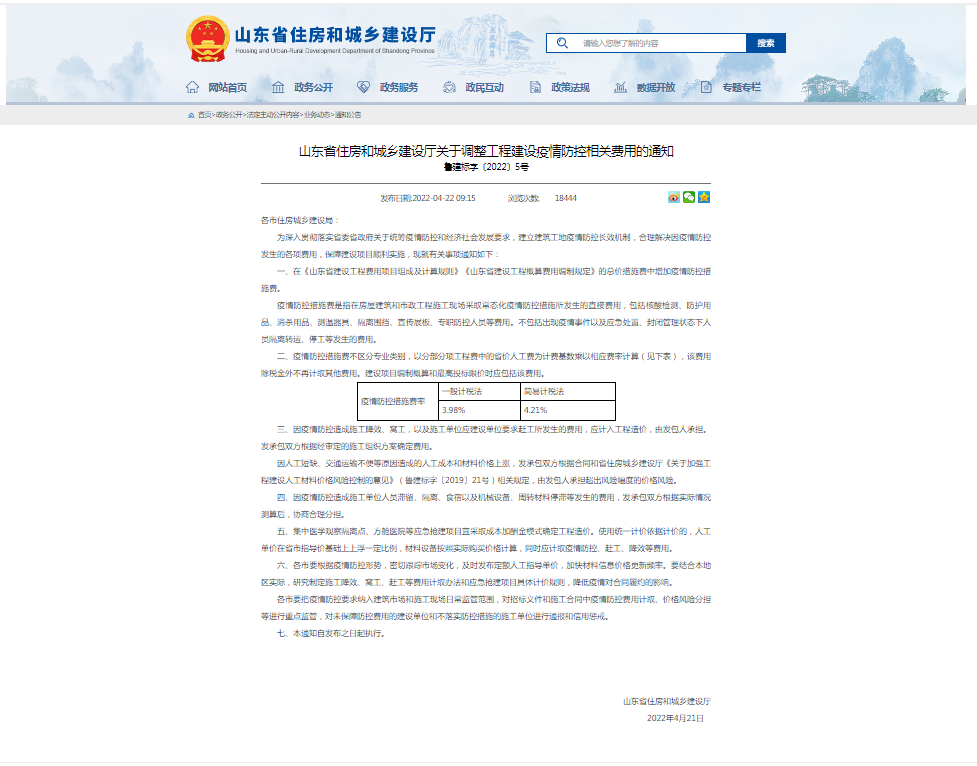This screenshot has width=977, height=766.
Task: Click signature 山东省住房和城乡建设厅 at bottom
Action: pos(667,701)
